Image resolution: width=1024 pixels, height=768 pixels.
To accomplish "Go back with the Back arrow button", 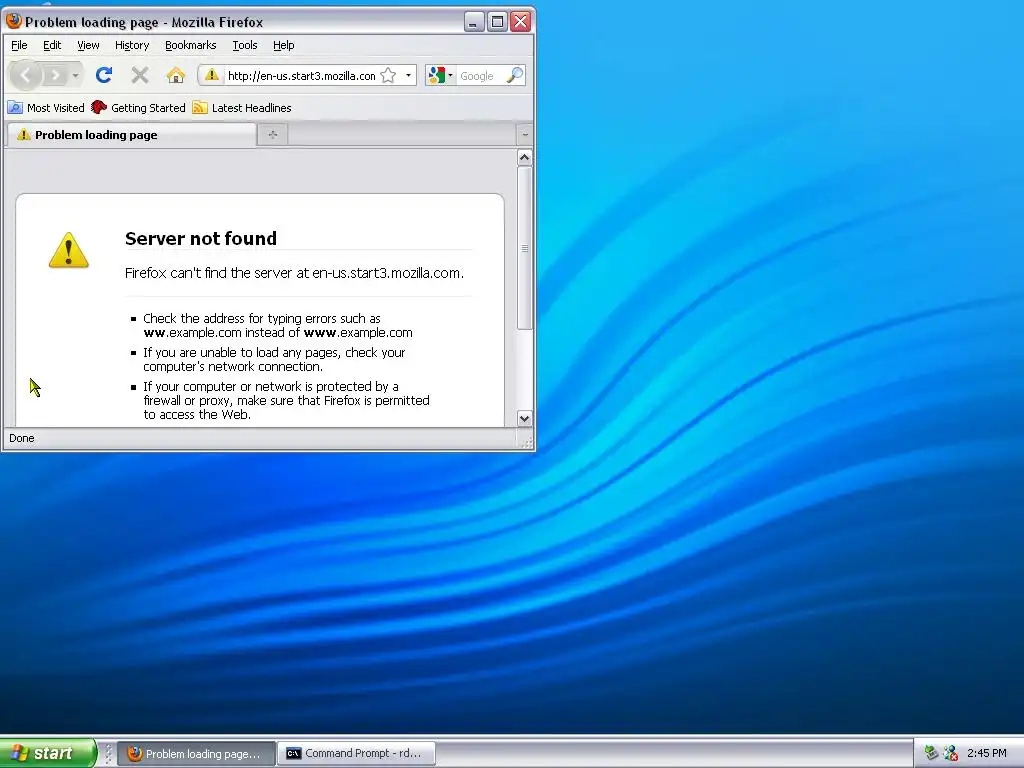I will coord(26,76).
